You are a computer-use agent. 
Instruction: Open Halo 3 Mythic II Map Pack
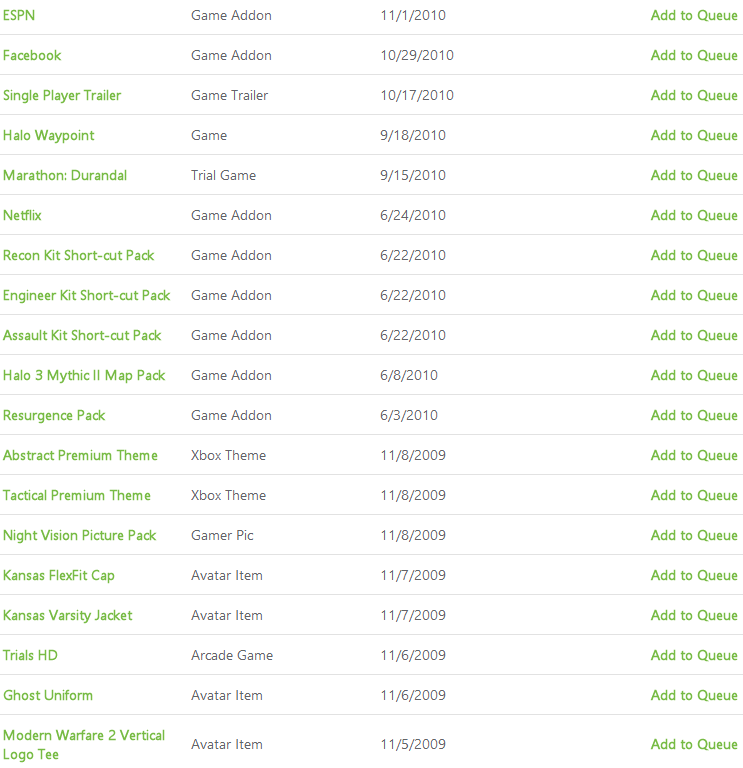point(84,376)
